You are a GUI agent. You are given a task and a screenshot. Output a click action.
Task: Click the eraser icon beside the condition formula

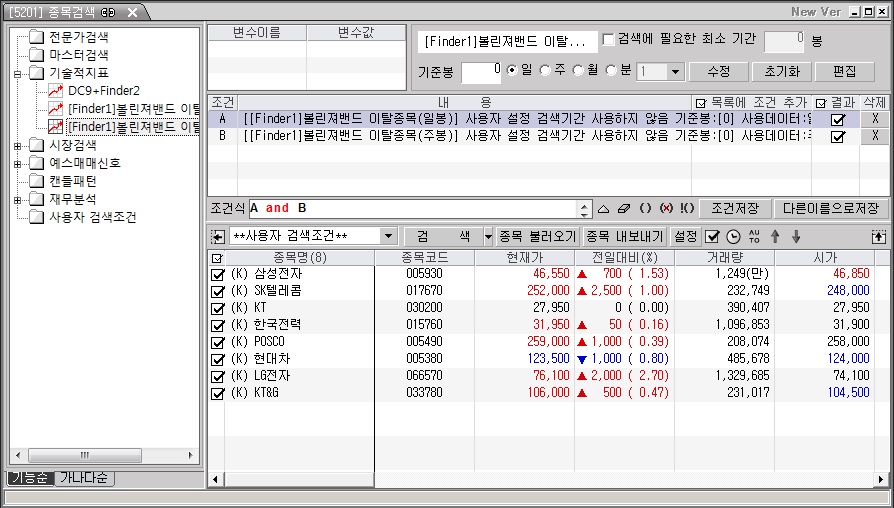coord(624,209)
